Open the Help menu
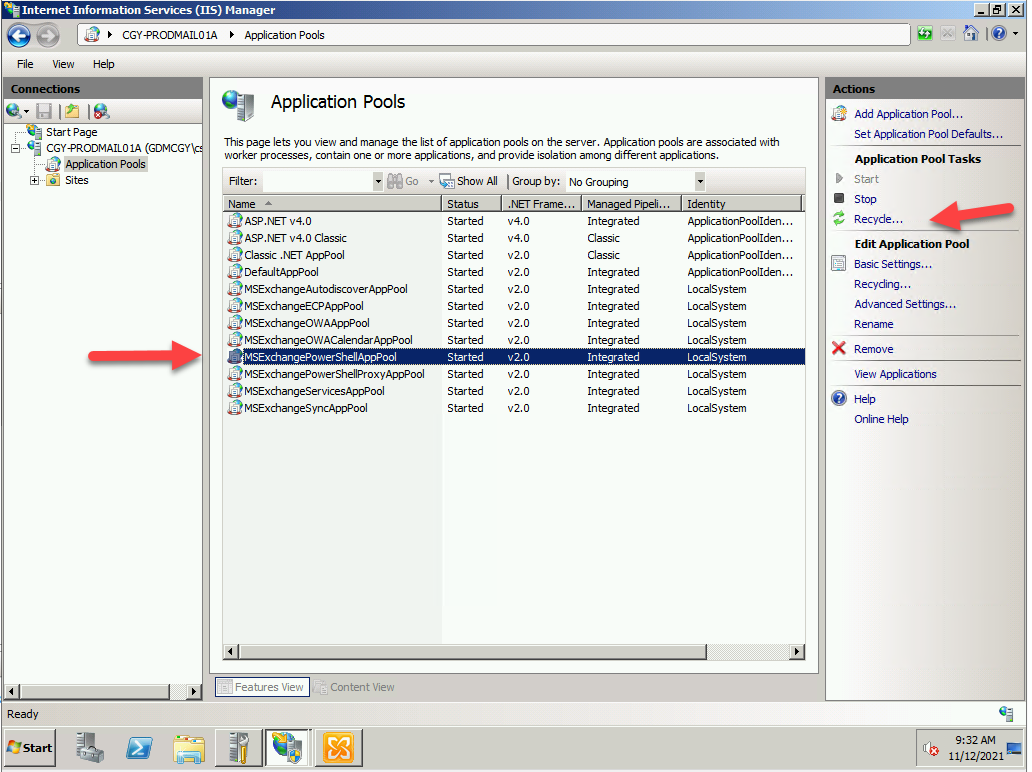Image resolution: width=1032 pixels, height=772 pixels. [103, 64]
